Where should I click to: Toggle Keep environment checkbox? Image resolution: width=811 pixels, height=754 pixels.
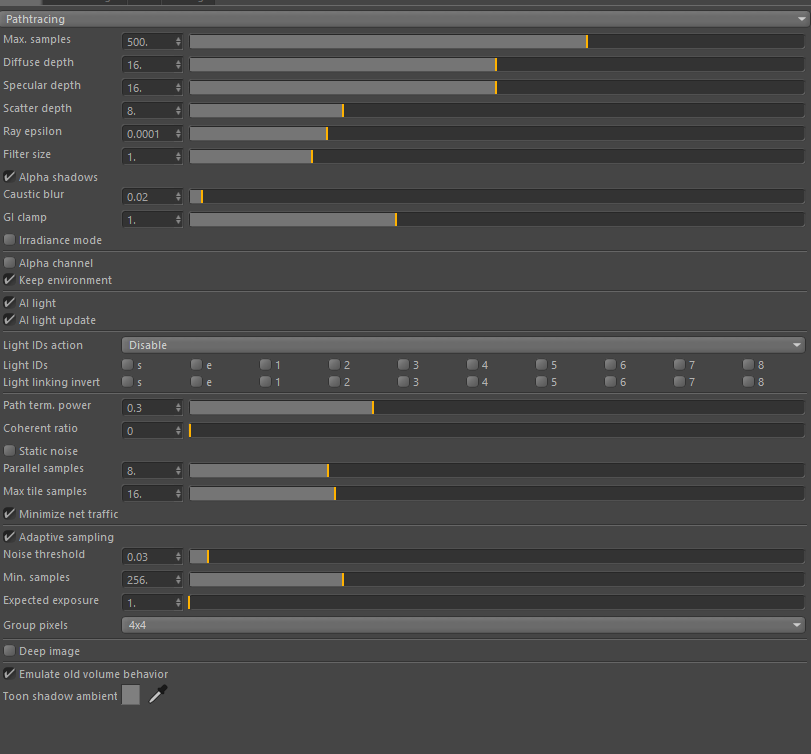coord(9,280)
